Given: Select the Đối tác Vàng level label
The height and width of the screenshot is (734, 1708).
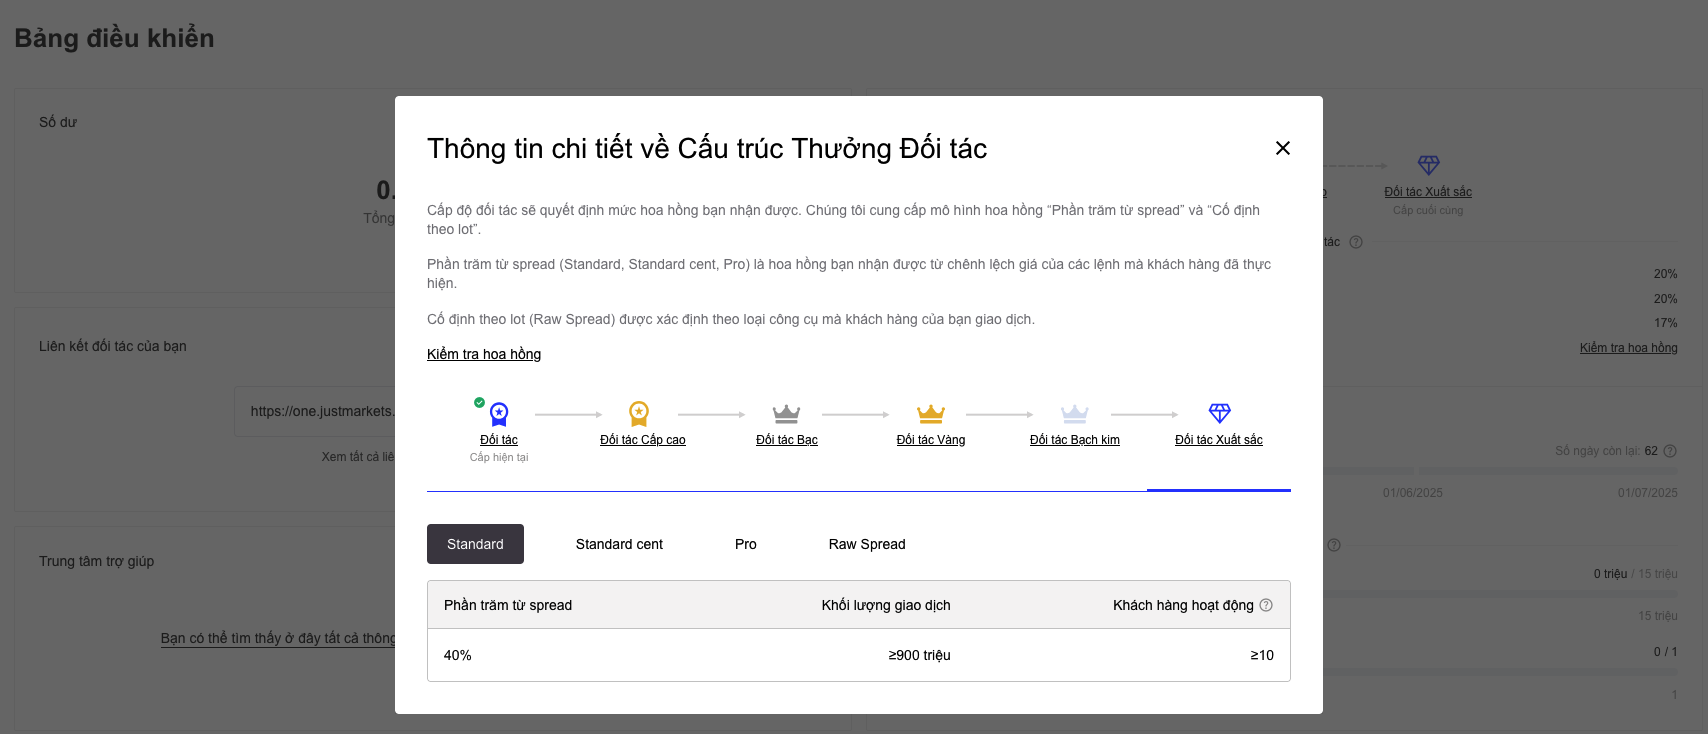Looking at the screenshot, I should 931,440.
